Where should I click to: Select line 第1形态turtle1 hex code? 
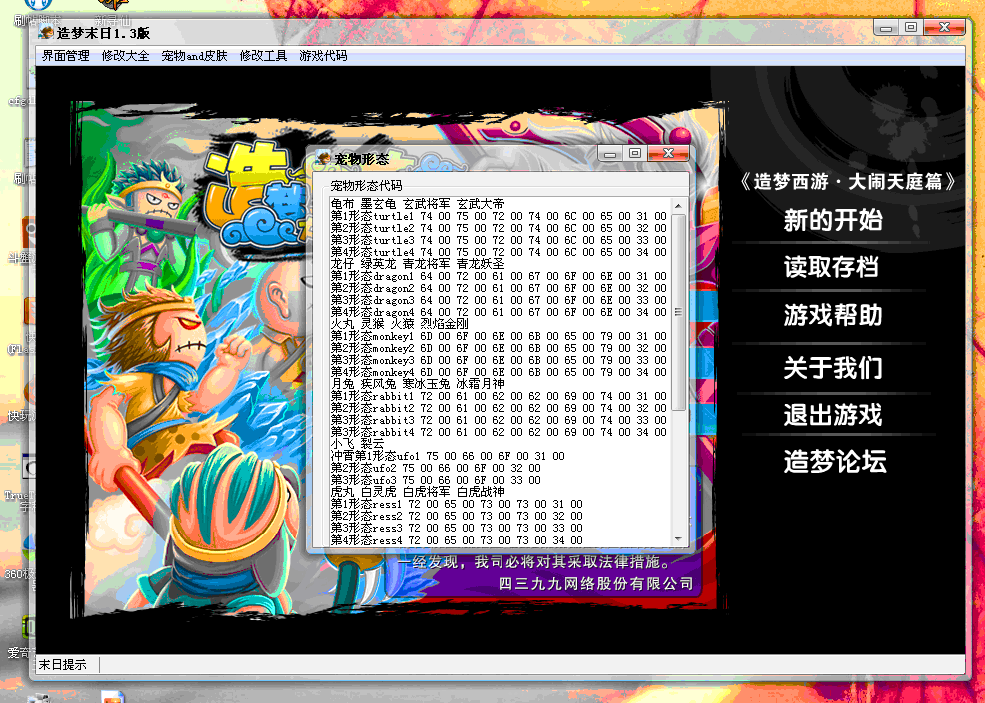[x=499, y=216]
